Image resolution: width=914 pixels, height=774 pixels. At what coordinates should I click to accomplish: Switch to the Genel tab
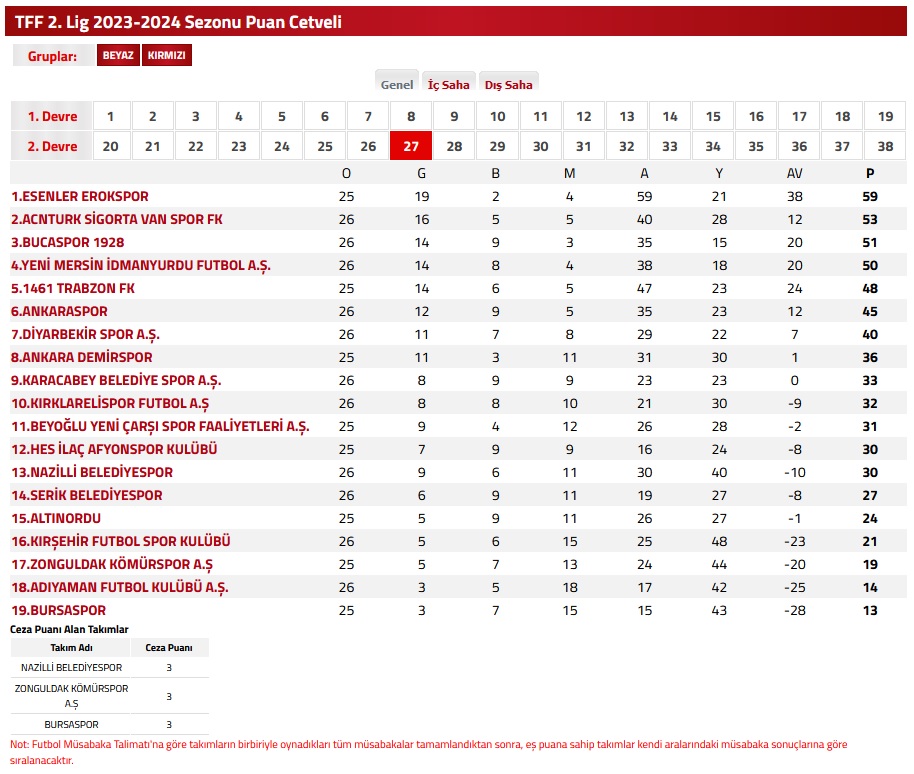tap(397, 85)
